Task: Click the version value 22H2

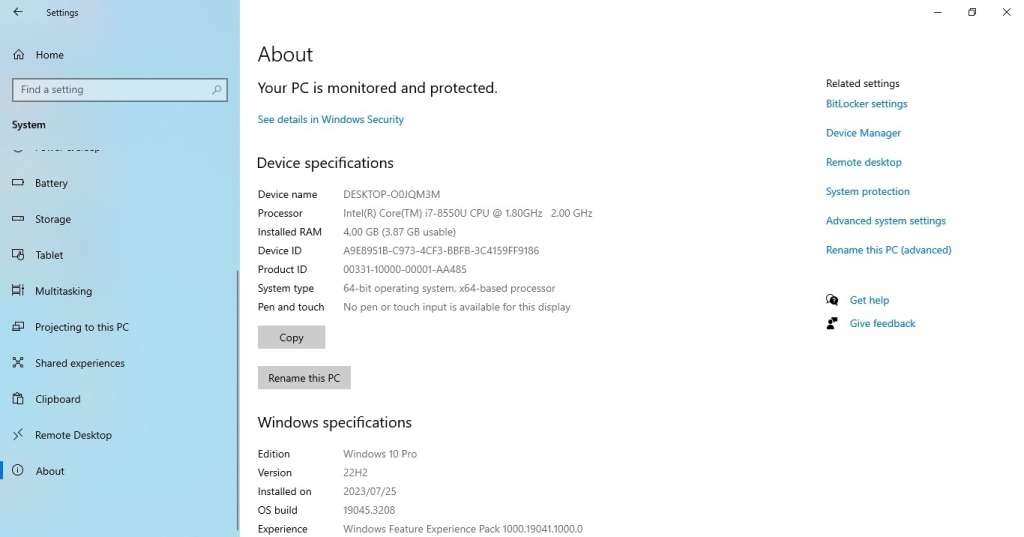Action: [355, 472]
